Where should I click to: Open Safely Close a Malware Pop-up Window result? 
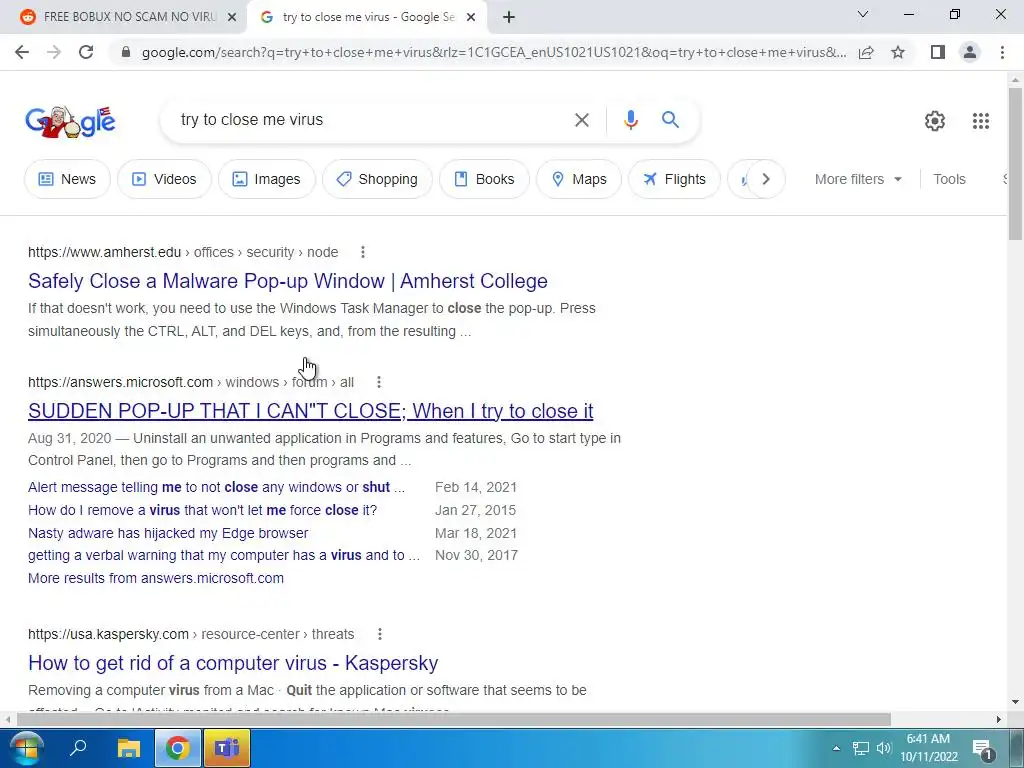[x=288, y=281]
